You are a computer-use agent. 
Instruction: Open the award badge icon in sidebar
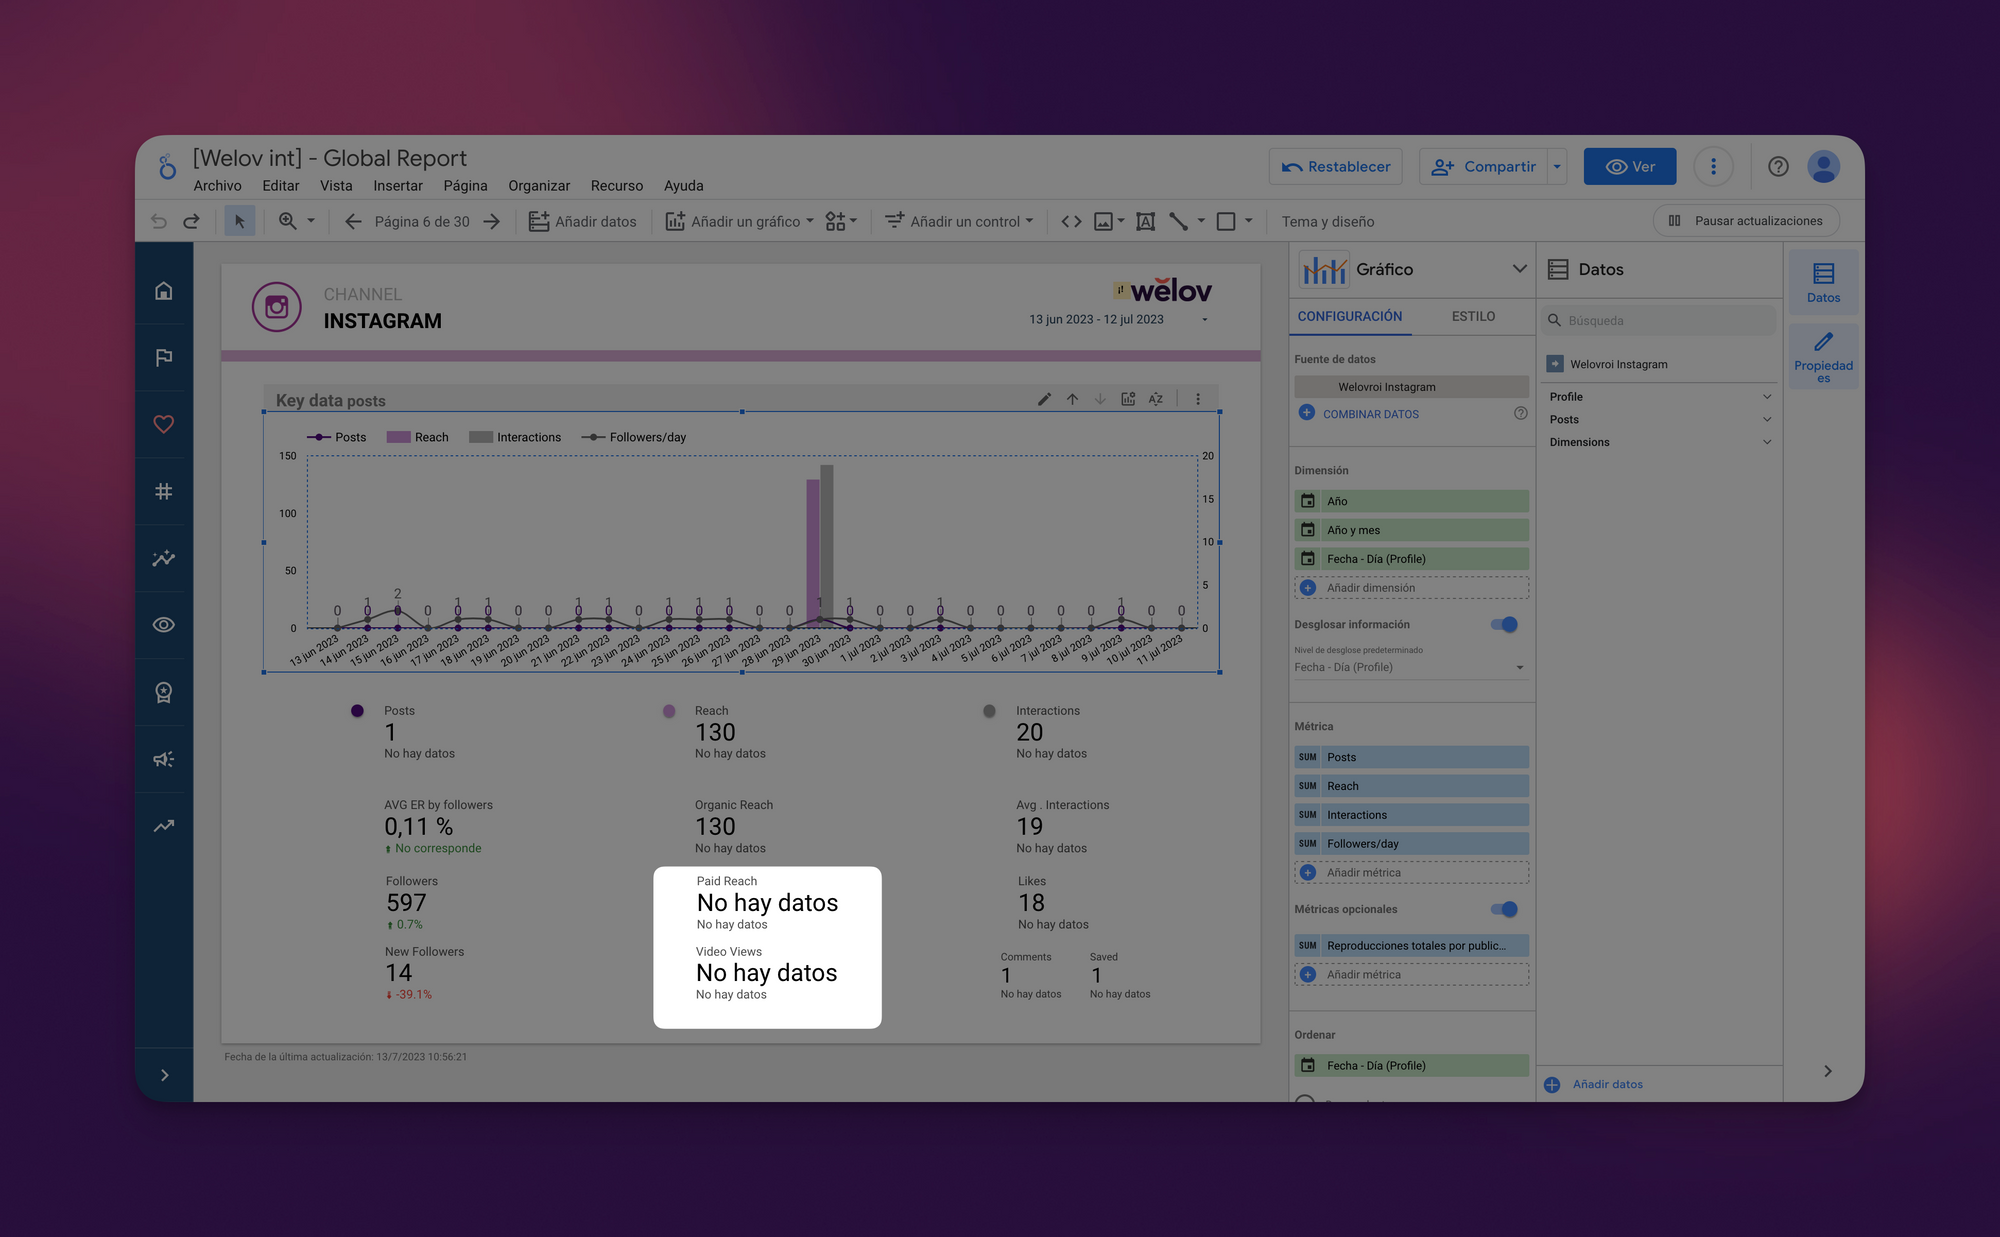[164, 692]
